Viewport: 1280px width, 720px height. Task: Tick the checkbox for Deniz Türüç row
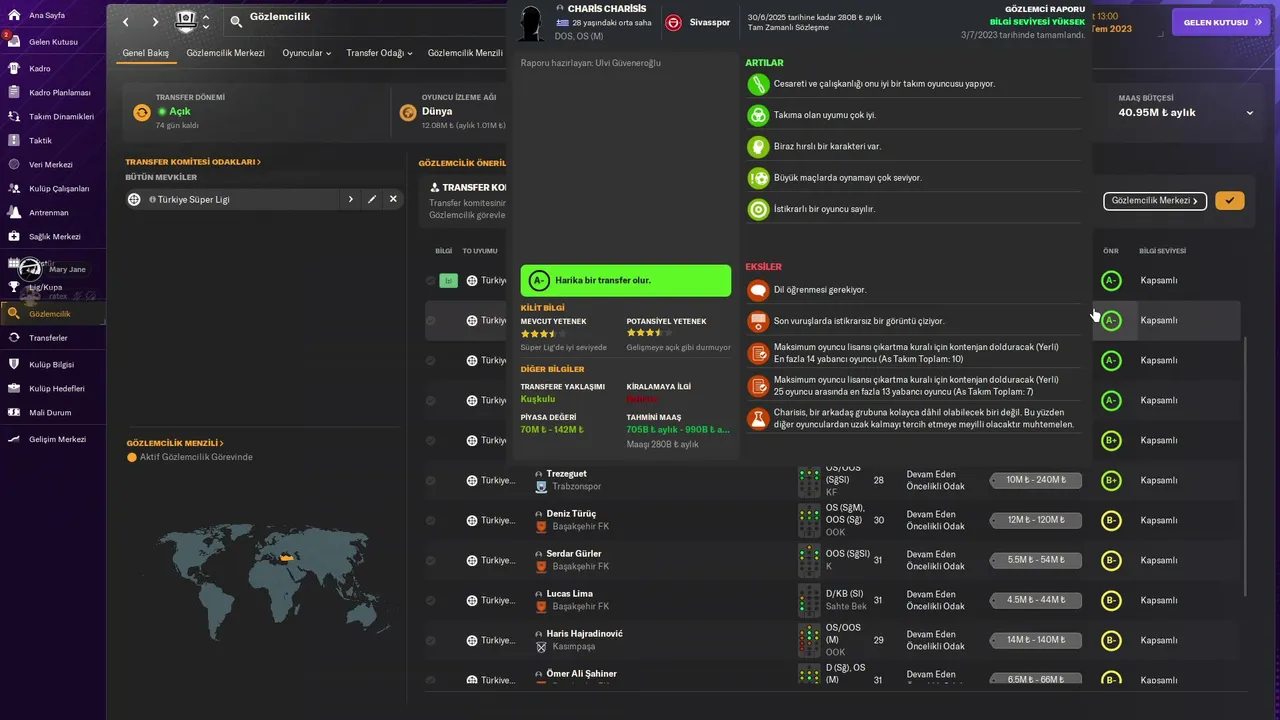(431, 521)
